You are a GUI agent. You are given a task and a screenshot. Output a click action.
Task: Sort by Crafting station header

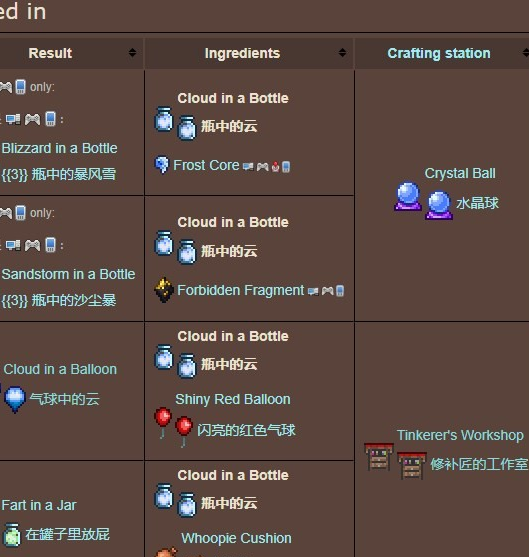[x=439, y=53]
